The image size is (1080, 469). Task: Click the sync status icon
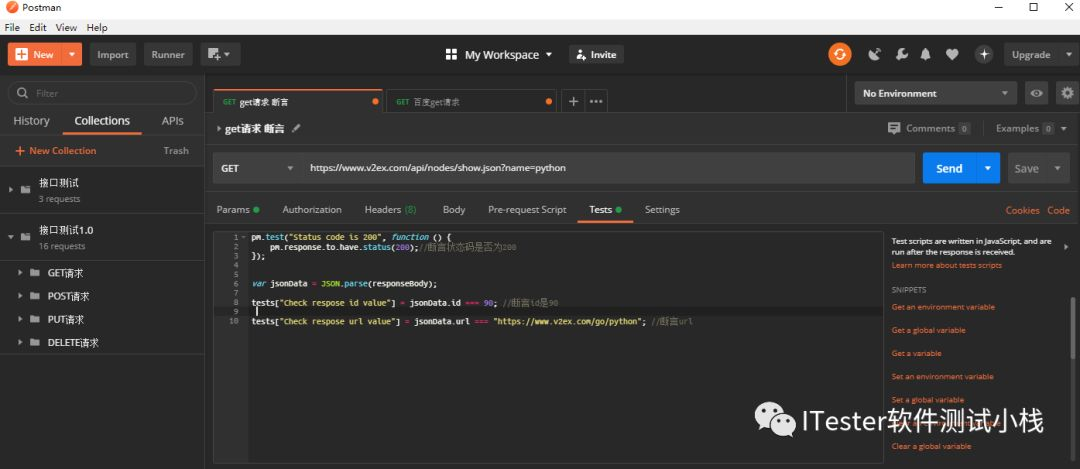coord(840,54)
